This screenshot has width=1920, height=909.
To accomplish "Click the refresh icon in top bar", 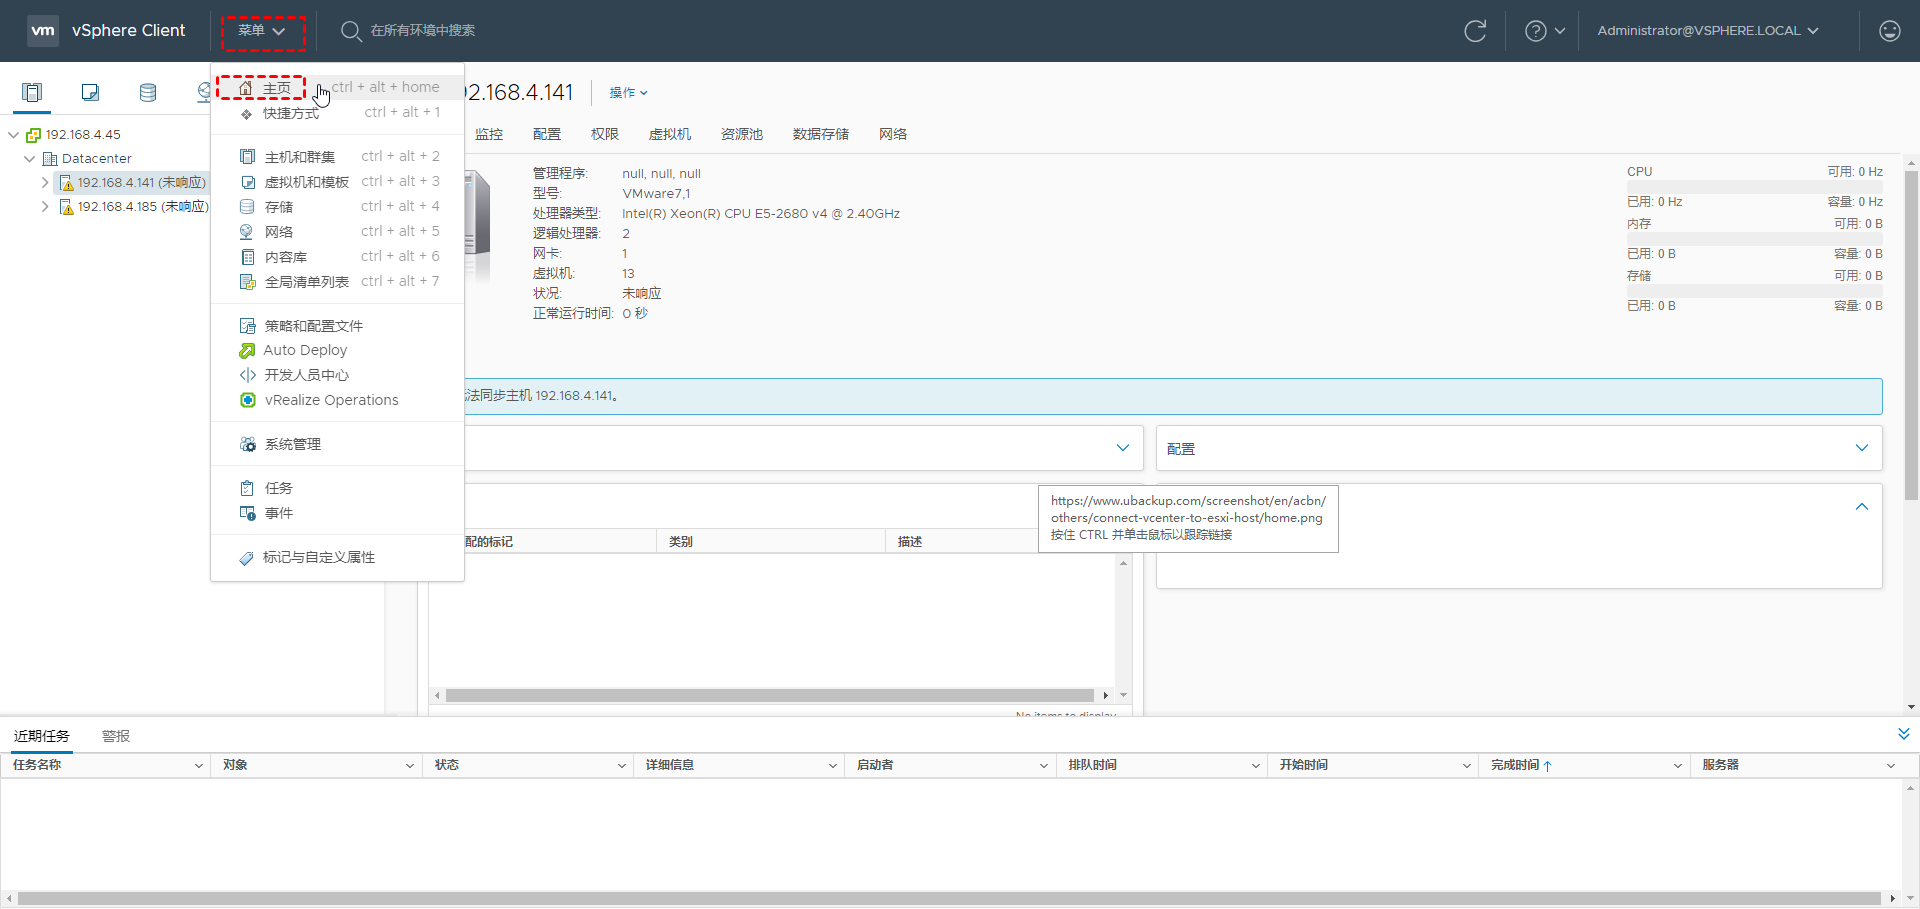I will 1475,31.
